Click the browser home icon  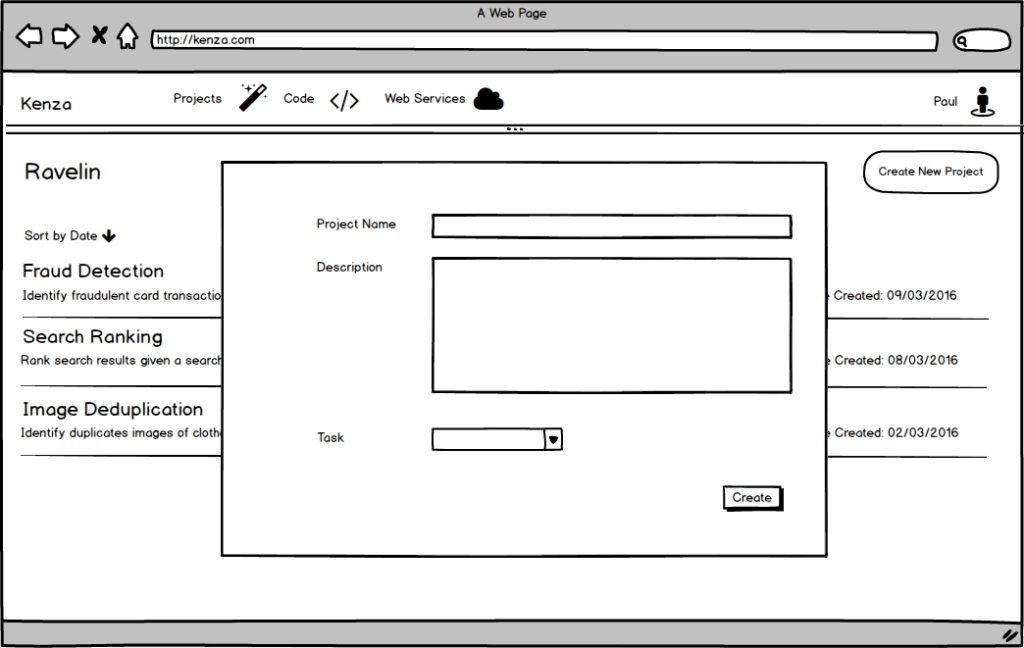(x=127, y=37)
